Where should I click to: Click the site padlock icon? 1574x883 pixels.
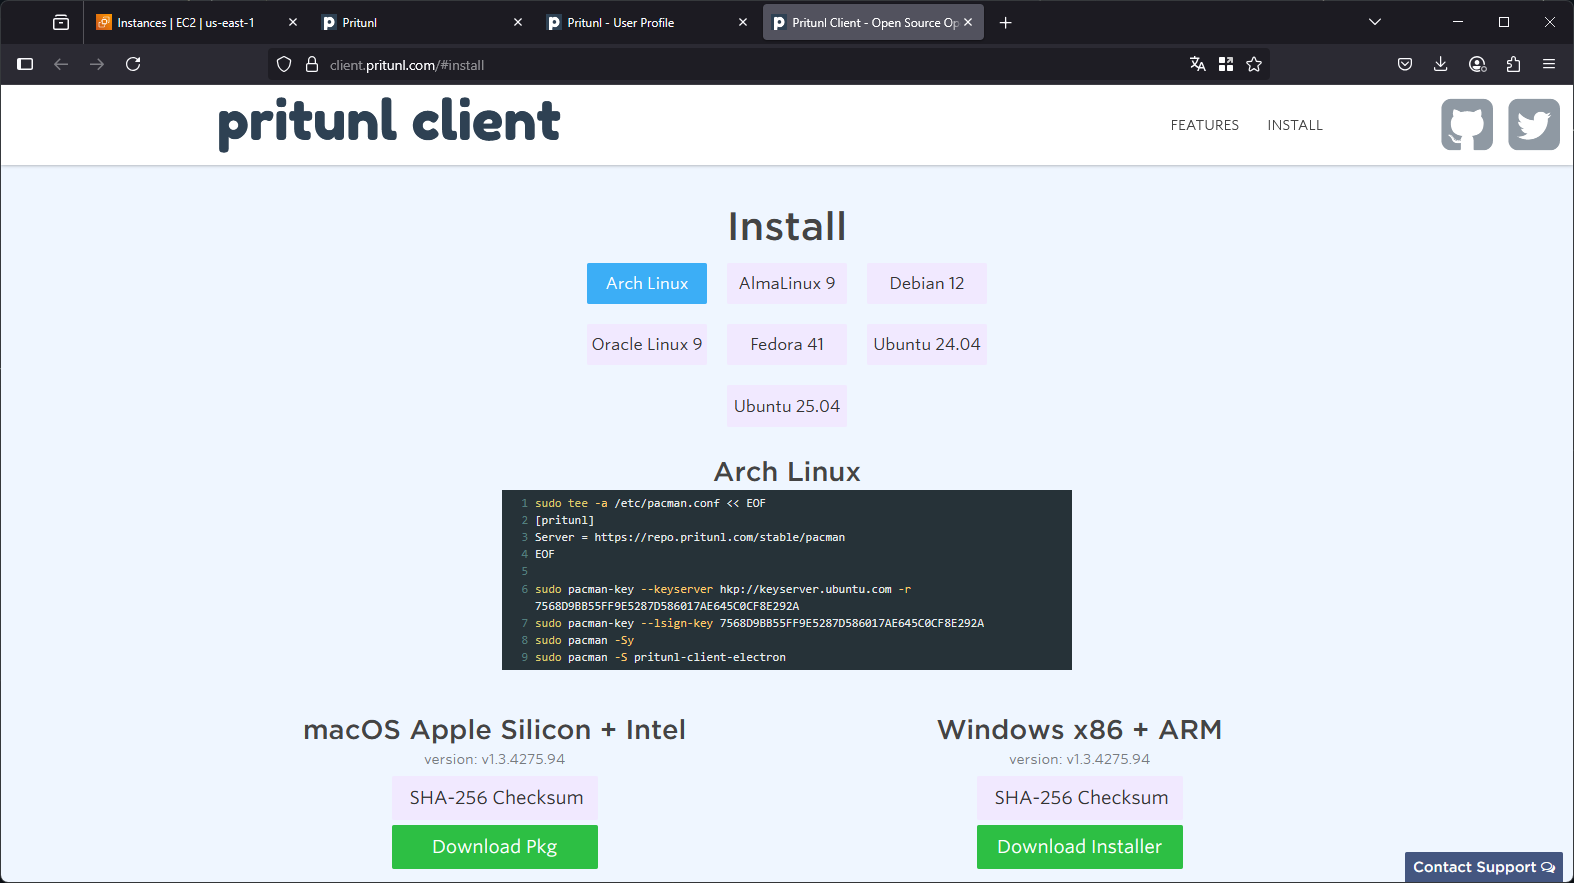[x=312, y=64]
